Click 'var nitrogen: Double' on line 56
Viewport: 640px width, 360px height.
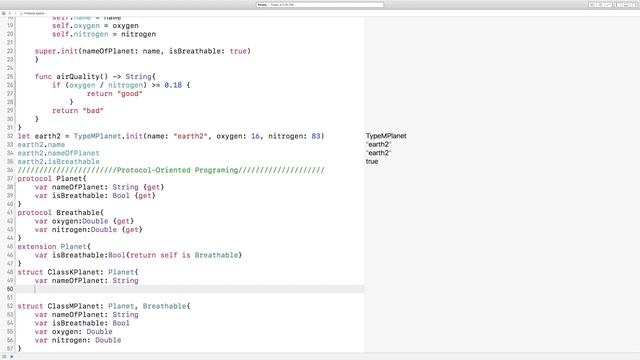tap(78, 340)
